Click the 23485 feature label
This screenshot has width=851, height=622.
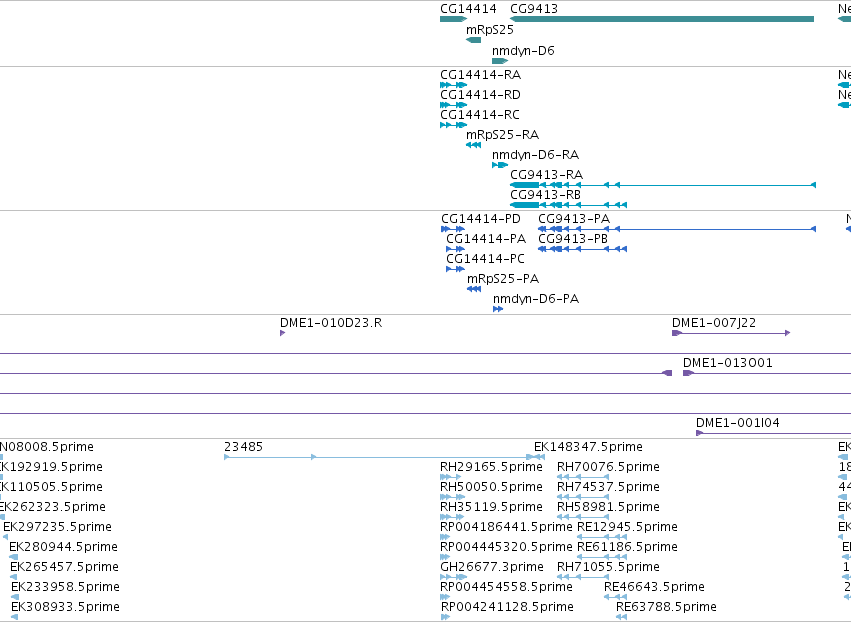[x=243, y=447]
